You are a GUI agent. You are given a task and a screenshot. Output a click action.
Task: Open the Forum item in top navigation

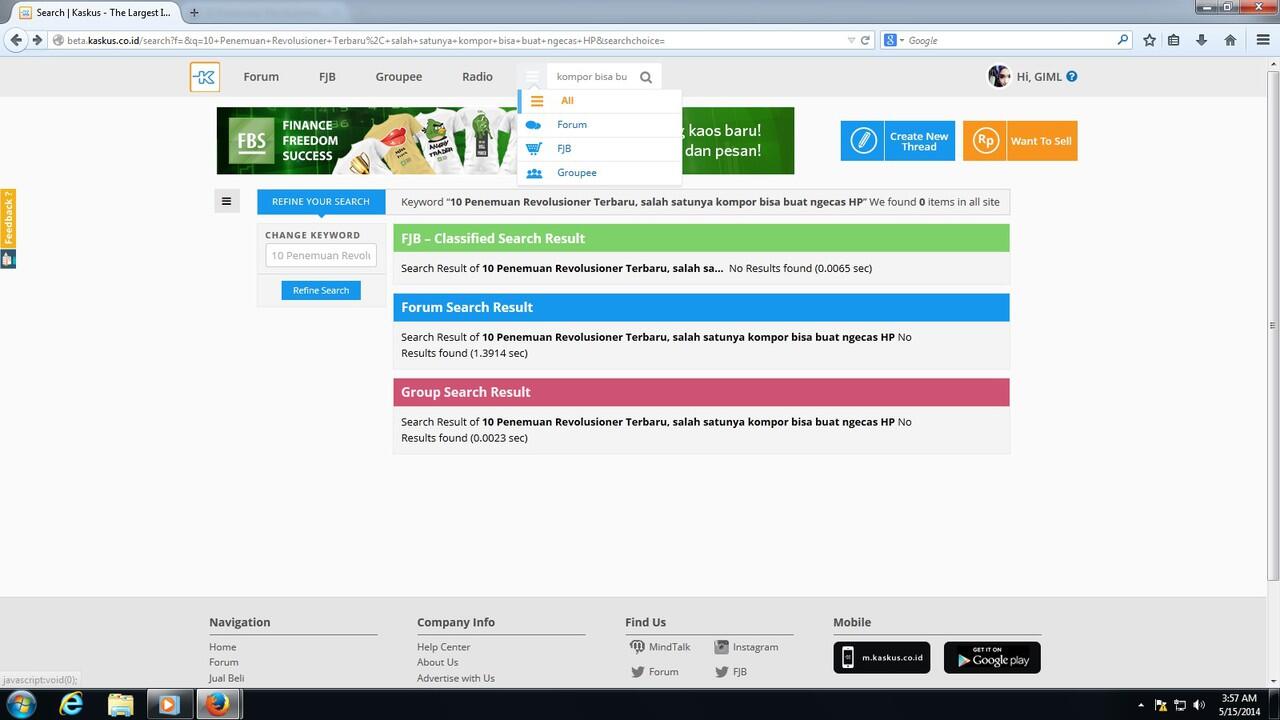coord(261,77)
